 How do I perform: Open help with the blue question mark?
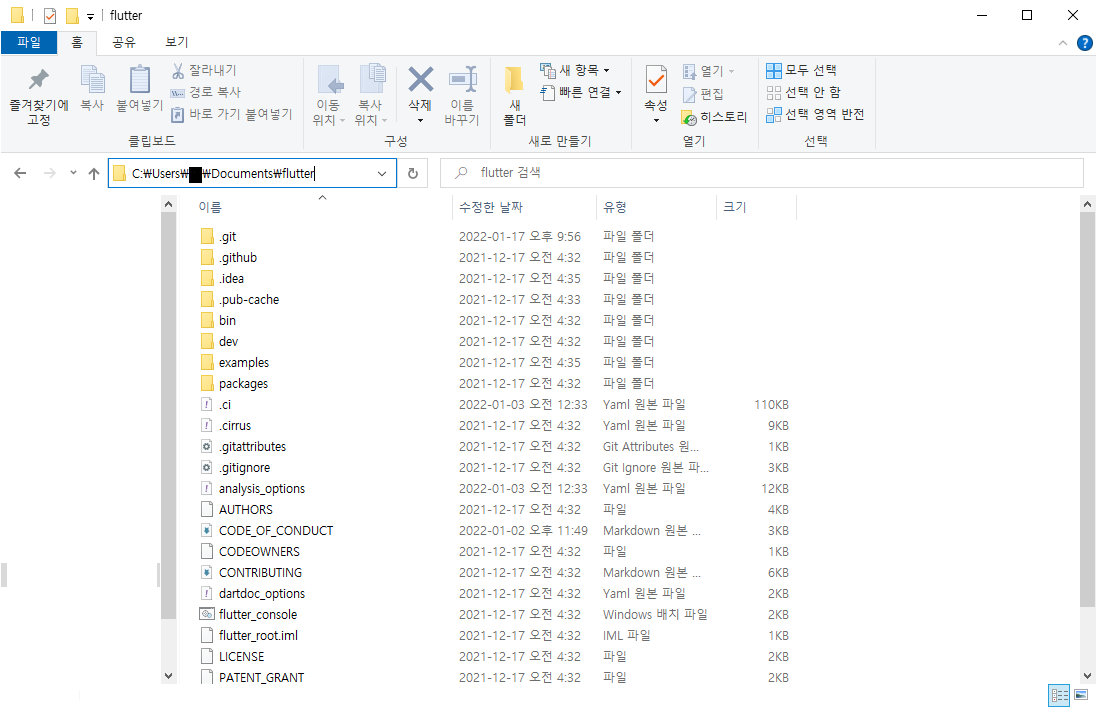pos(1084,43)
